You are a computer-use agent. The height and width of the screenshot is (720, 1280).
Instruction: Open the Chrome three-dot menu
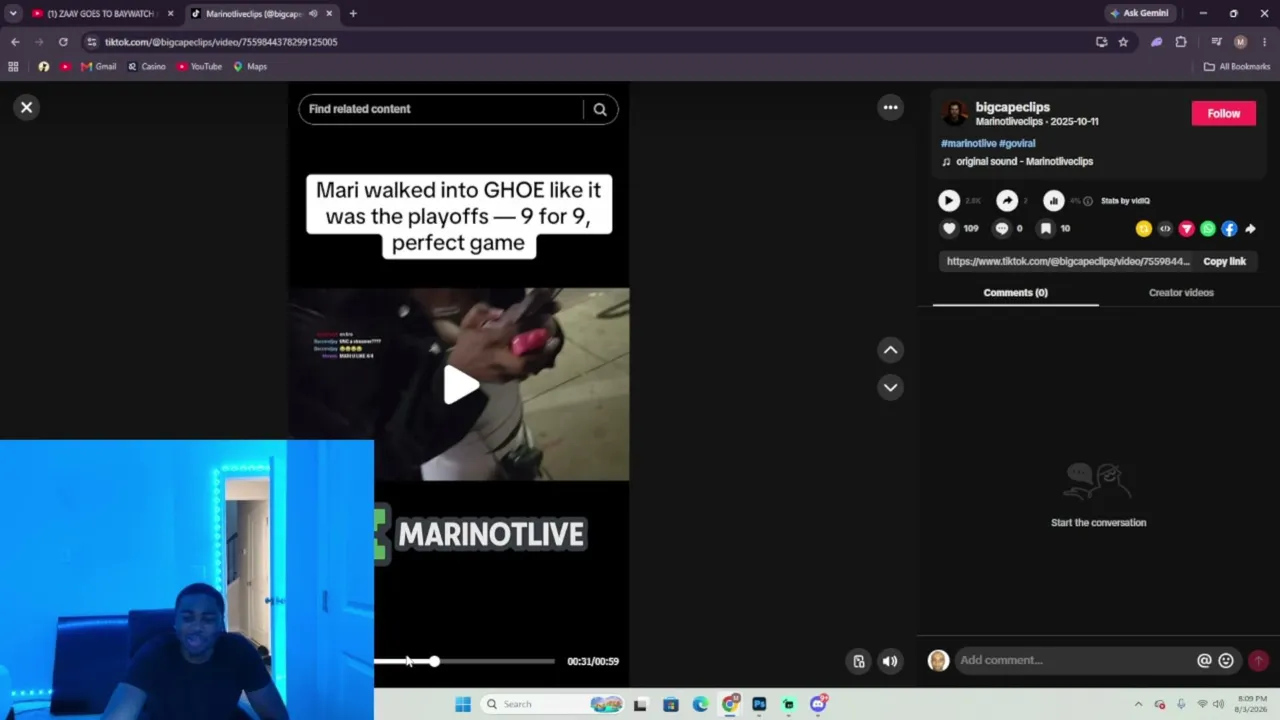(1265, 42)
